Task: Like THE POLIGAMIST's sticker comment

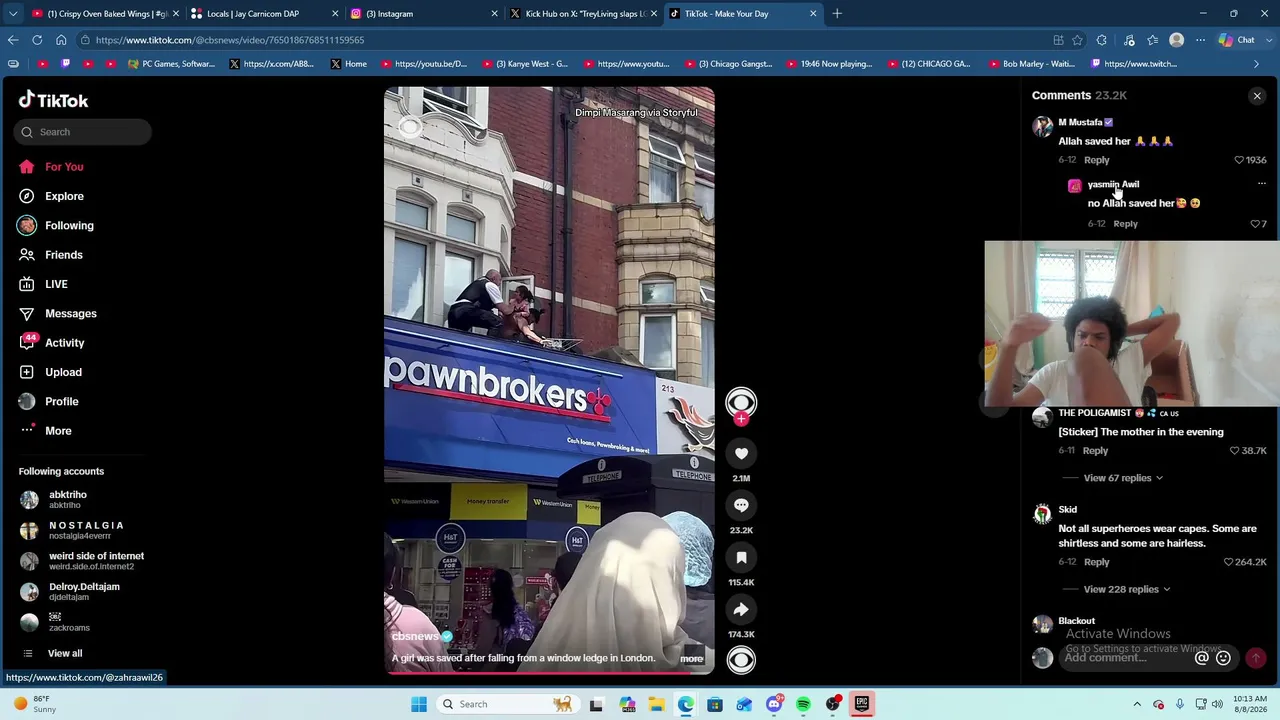Action: [x=1235, y=451]
